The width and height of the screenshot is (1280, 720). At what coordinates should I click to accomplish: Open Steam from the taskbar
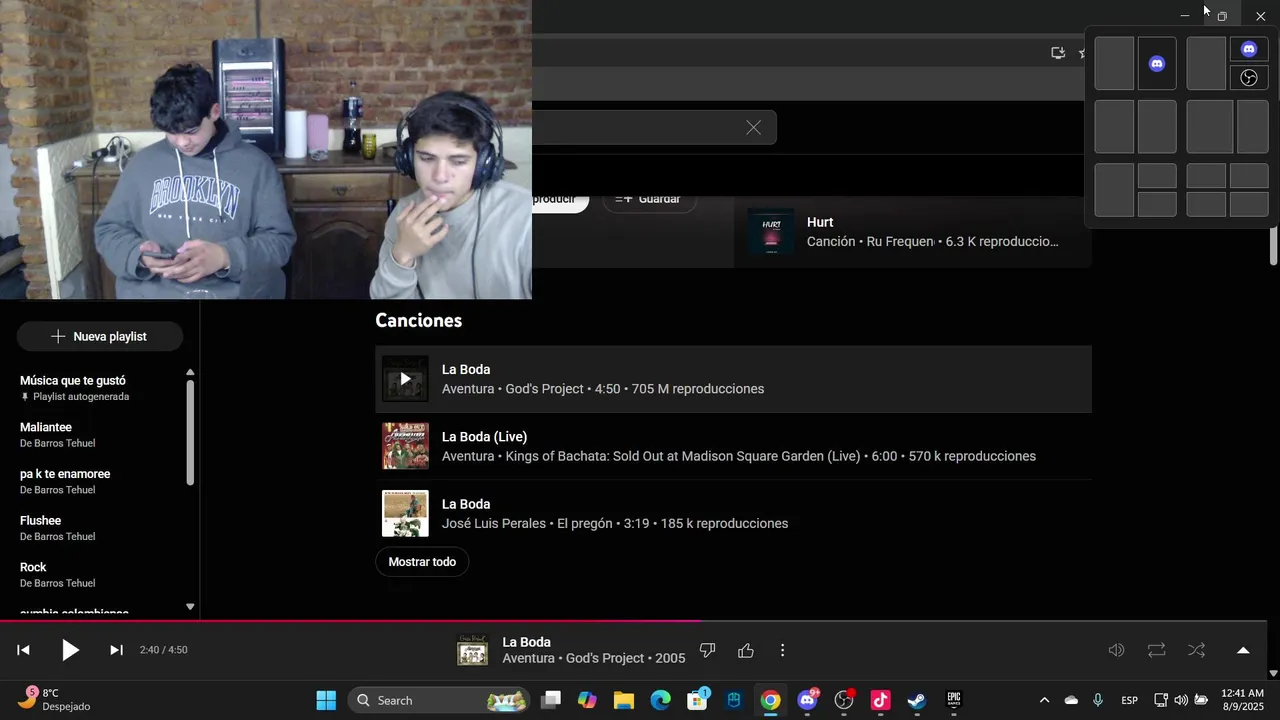pos(917,700)
